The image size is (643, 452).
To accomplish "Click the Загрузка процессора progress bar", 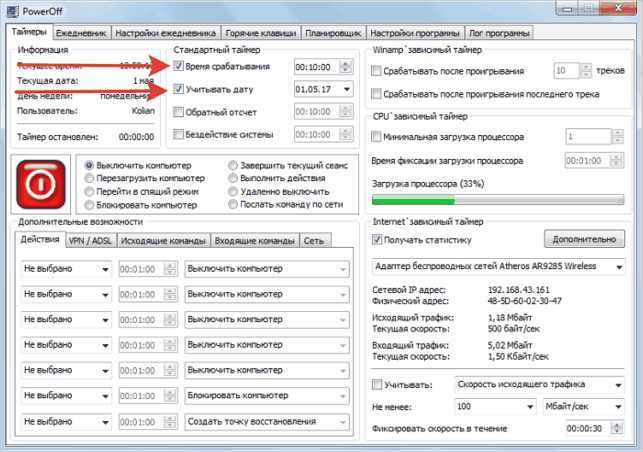I will coord(498,200).
